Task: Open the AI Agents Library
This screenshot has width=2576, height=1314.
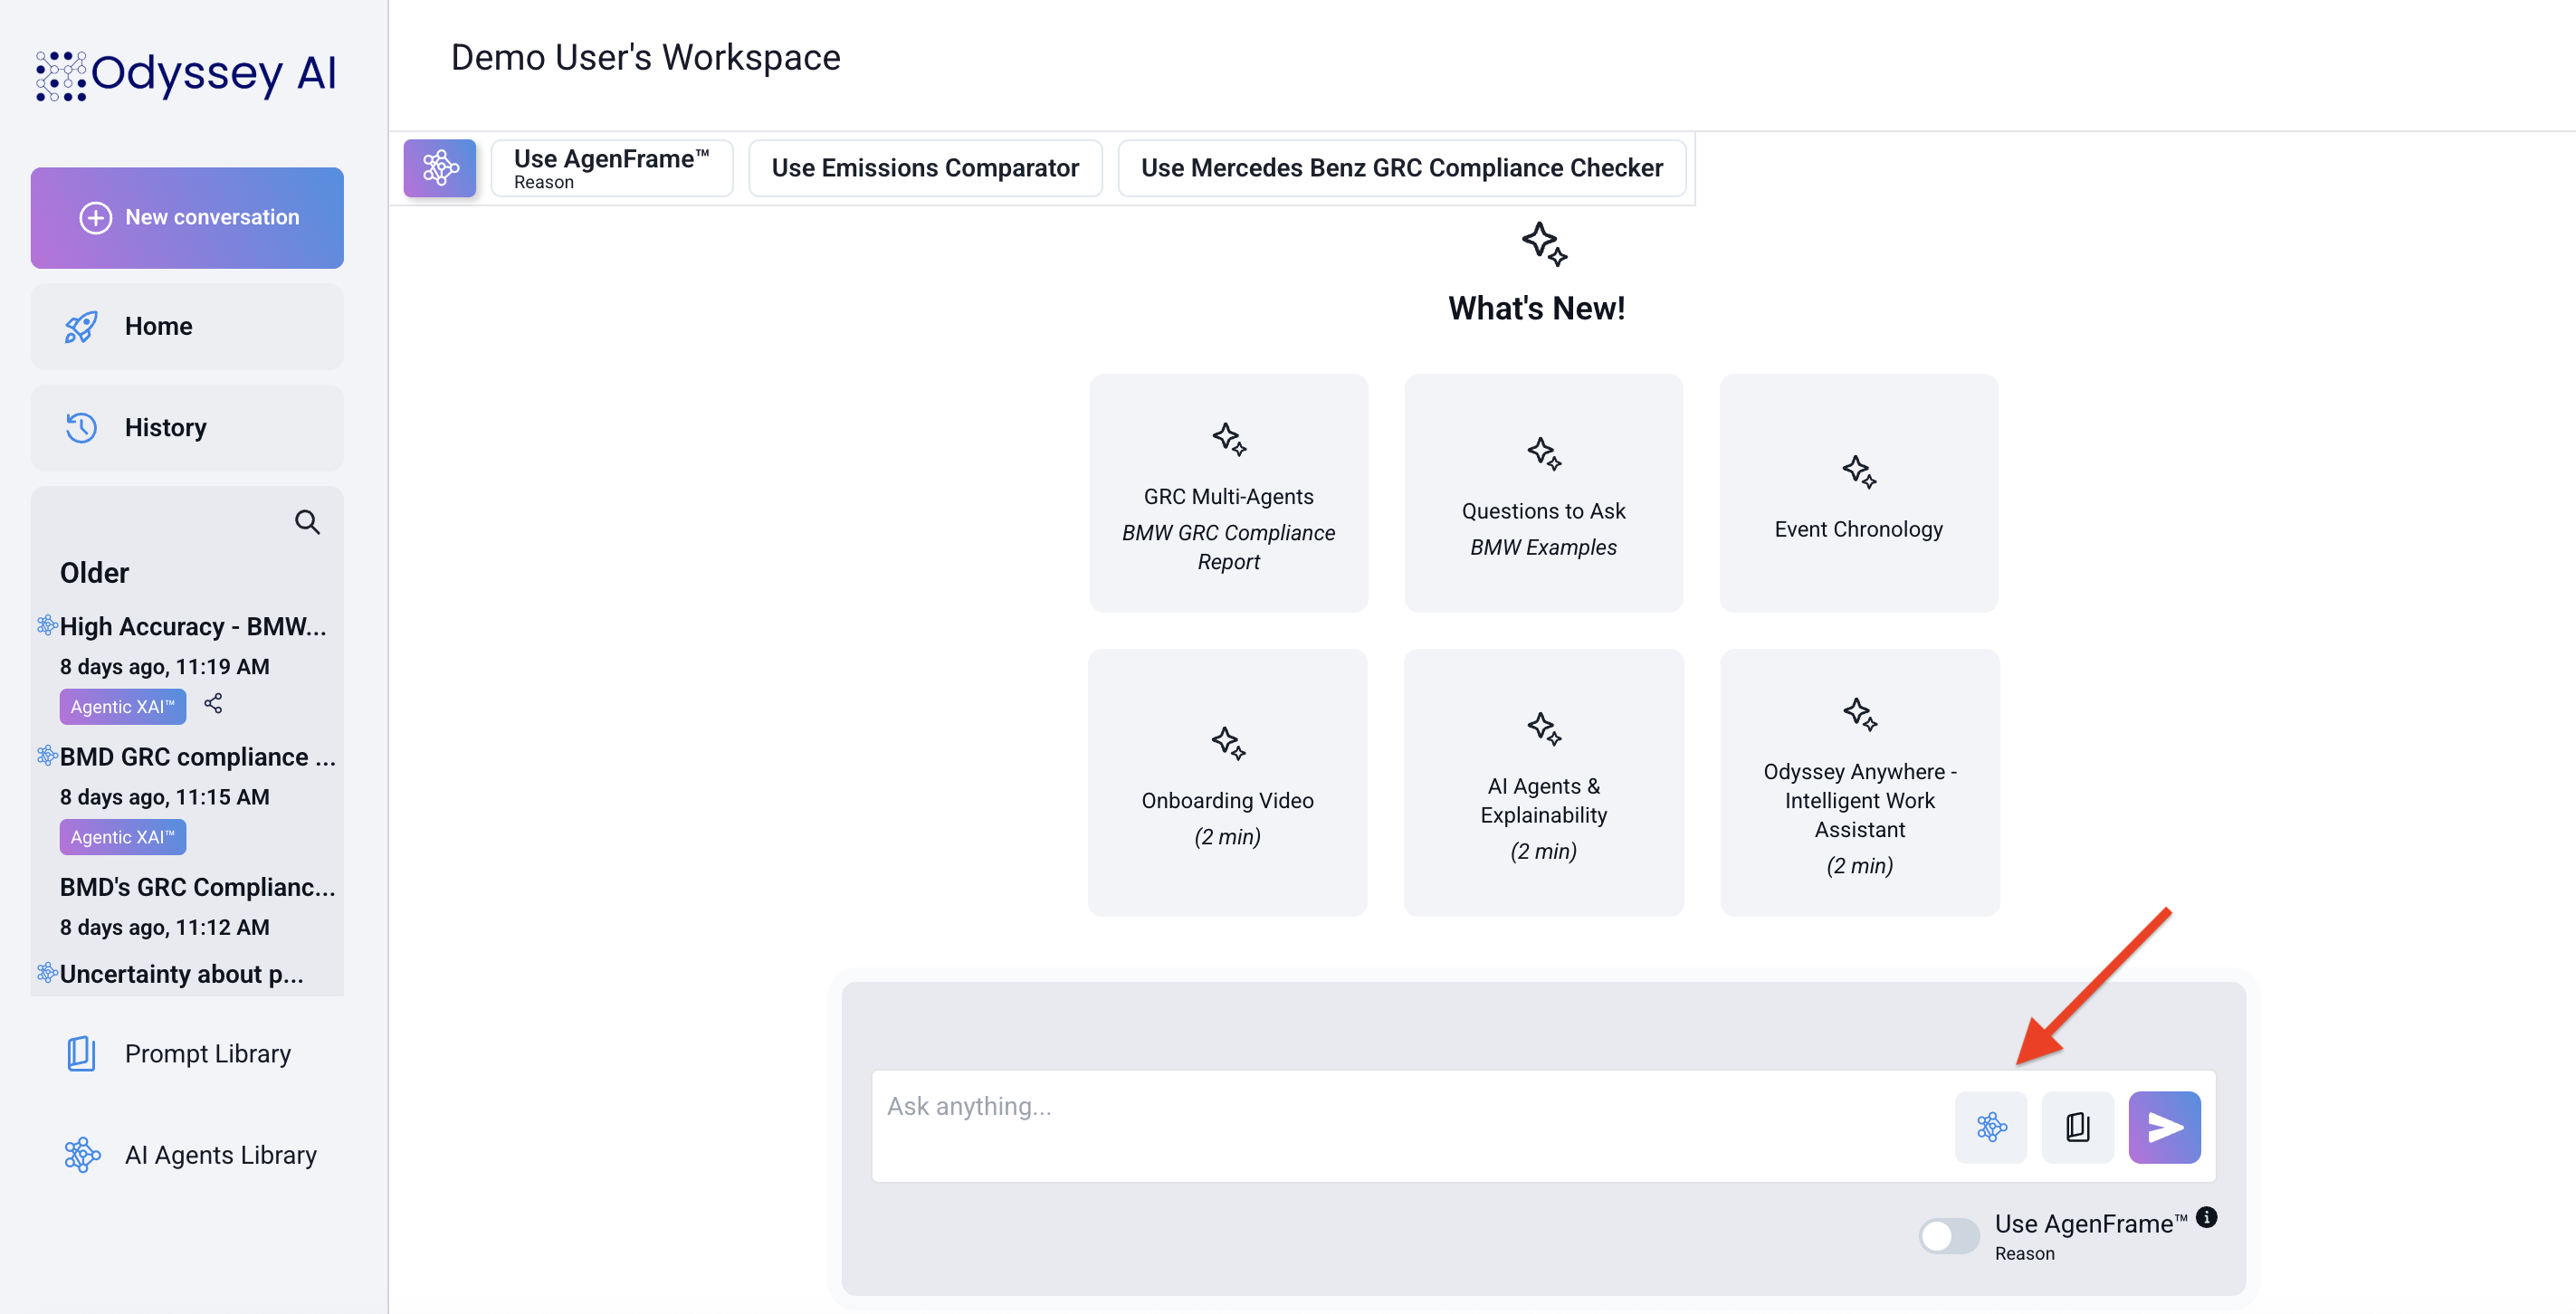Action: pos(187,1155)
